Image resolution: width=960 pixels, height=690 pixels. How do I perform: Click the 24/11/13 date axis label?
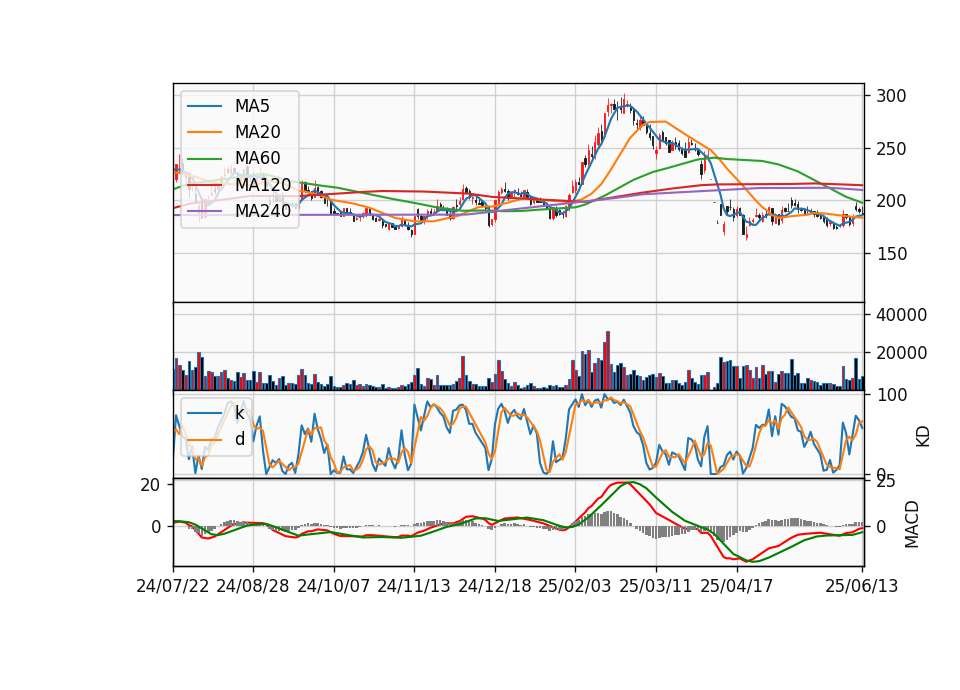[414, 586]
